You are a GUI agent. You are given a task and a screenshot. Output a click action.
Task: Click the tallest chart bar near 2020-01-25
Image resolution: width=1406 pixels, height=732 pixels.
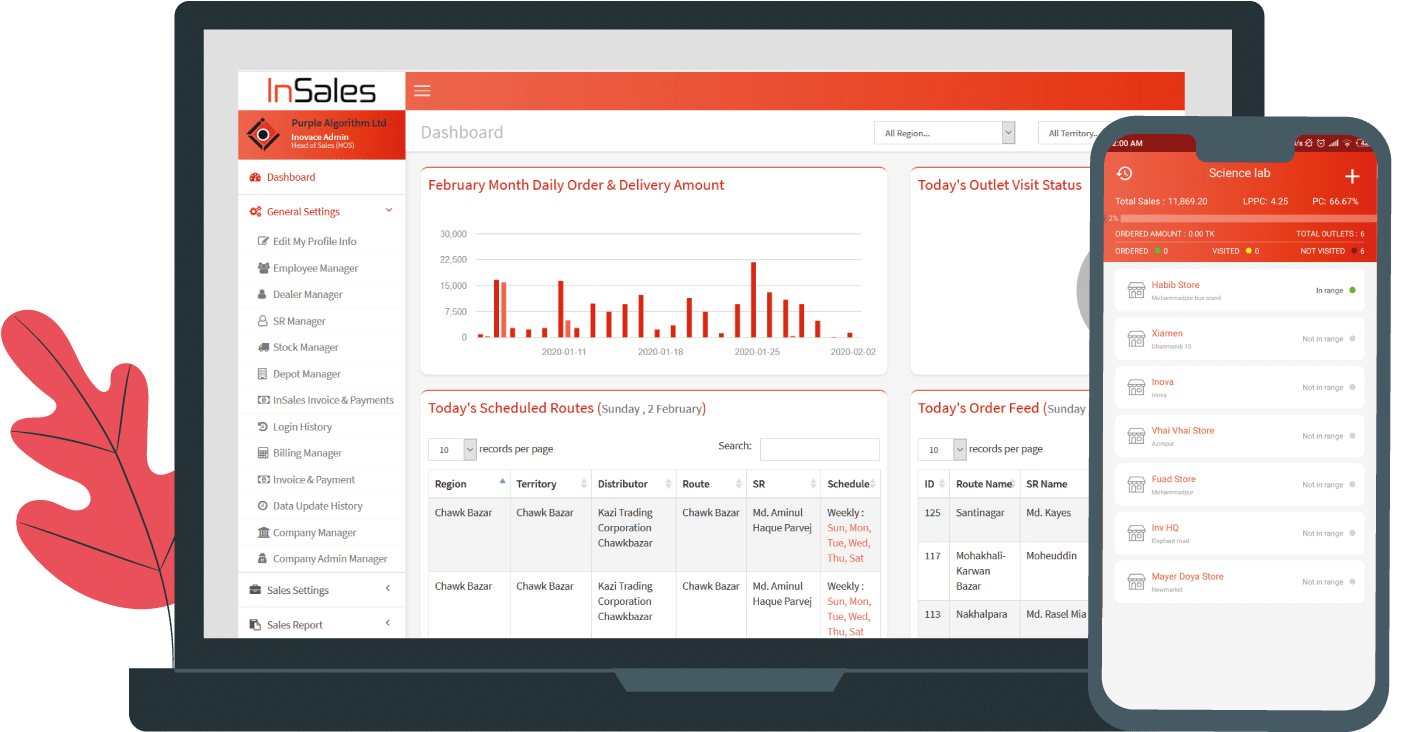pyautogui.click(x=753, y=300)
